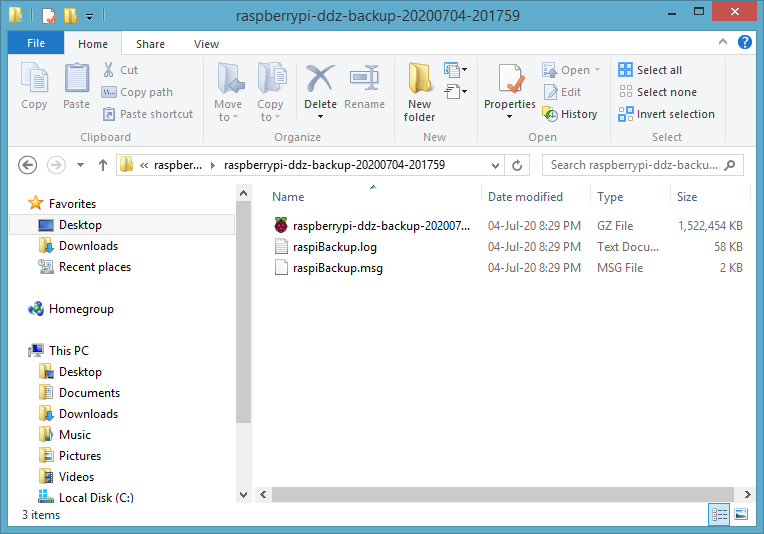Switch to Large icons view in status bar
The width and height of the screenshot is (764, 534).
click(x=741, y=515)
